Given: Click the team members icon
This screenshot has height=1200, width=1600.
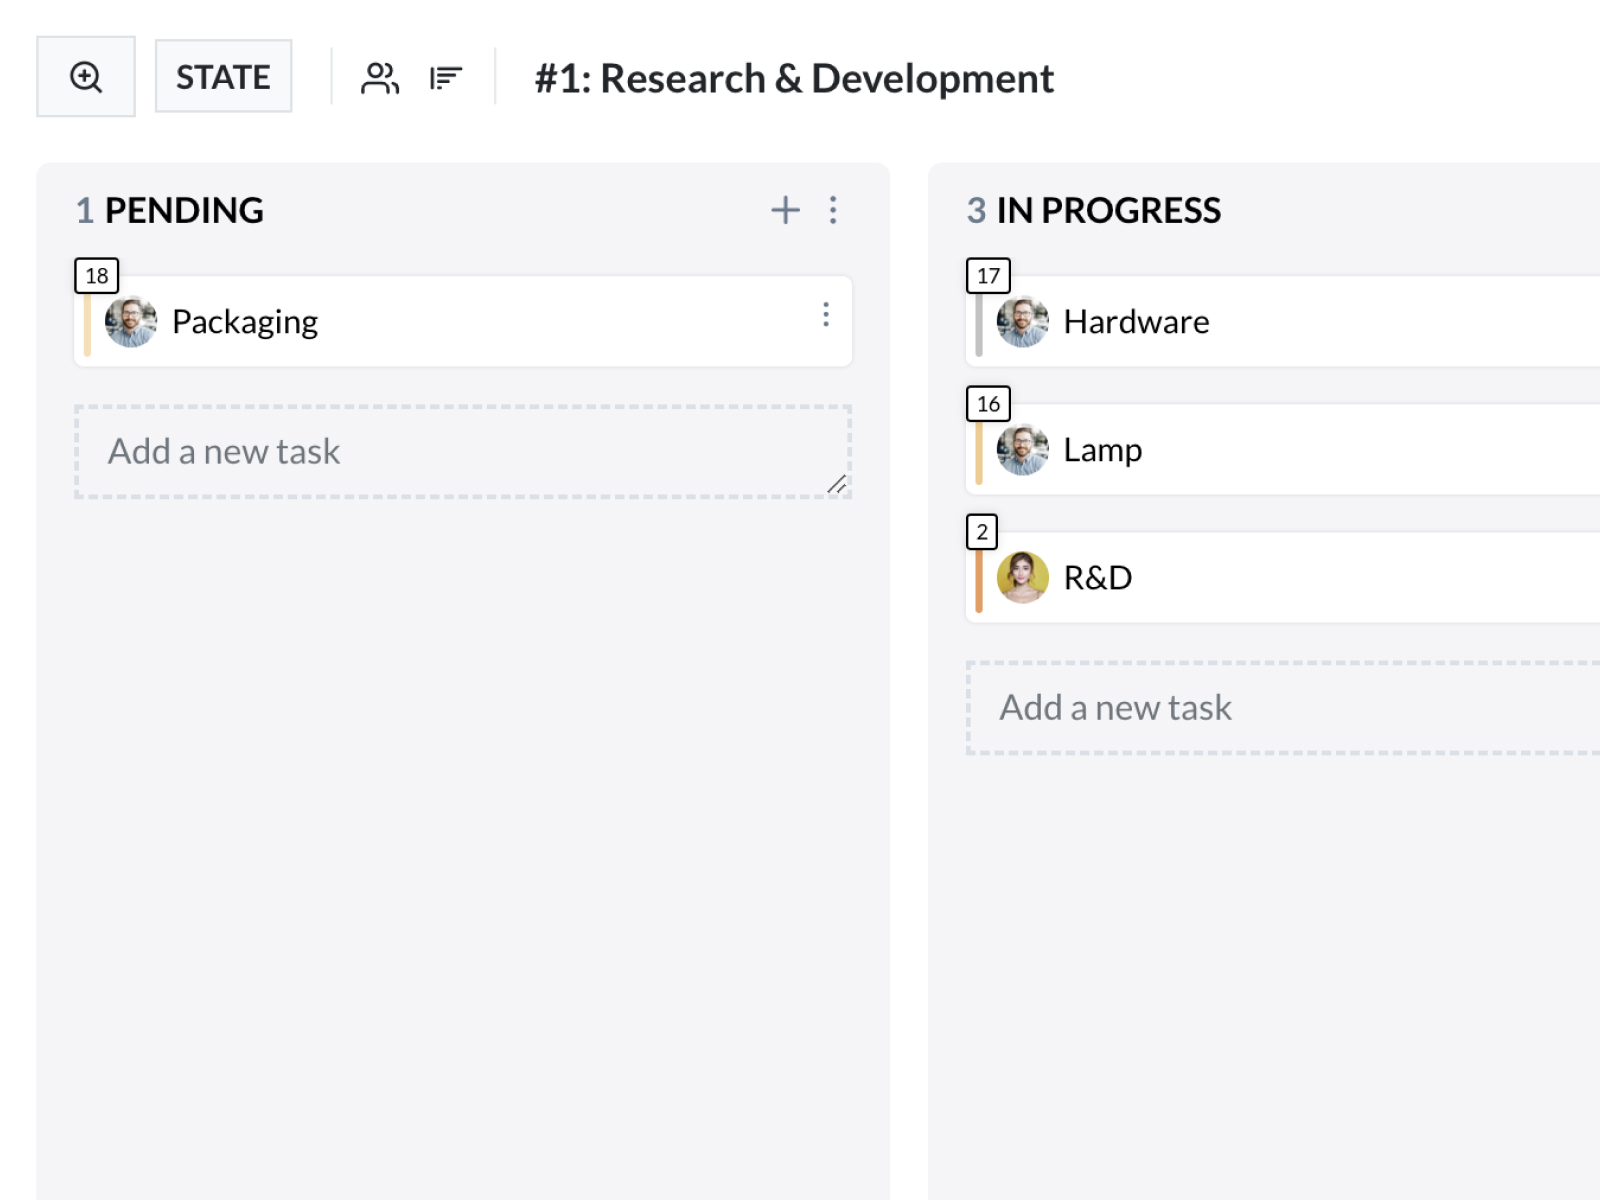Looking at the screenshot, I should (379, 78).
